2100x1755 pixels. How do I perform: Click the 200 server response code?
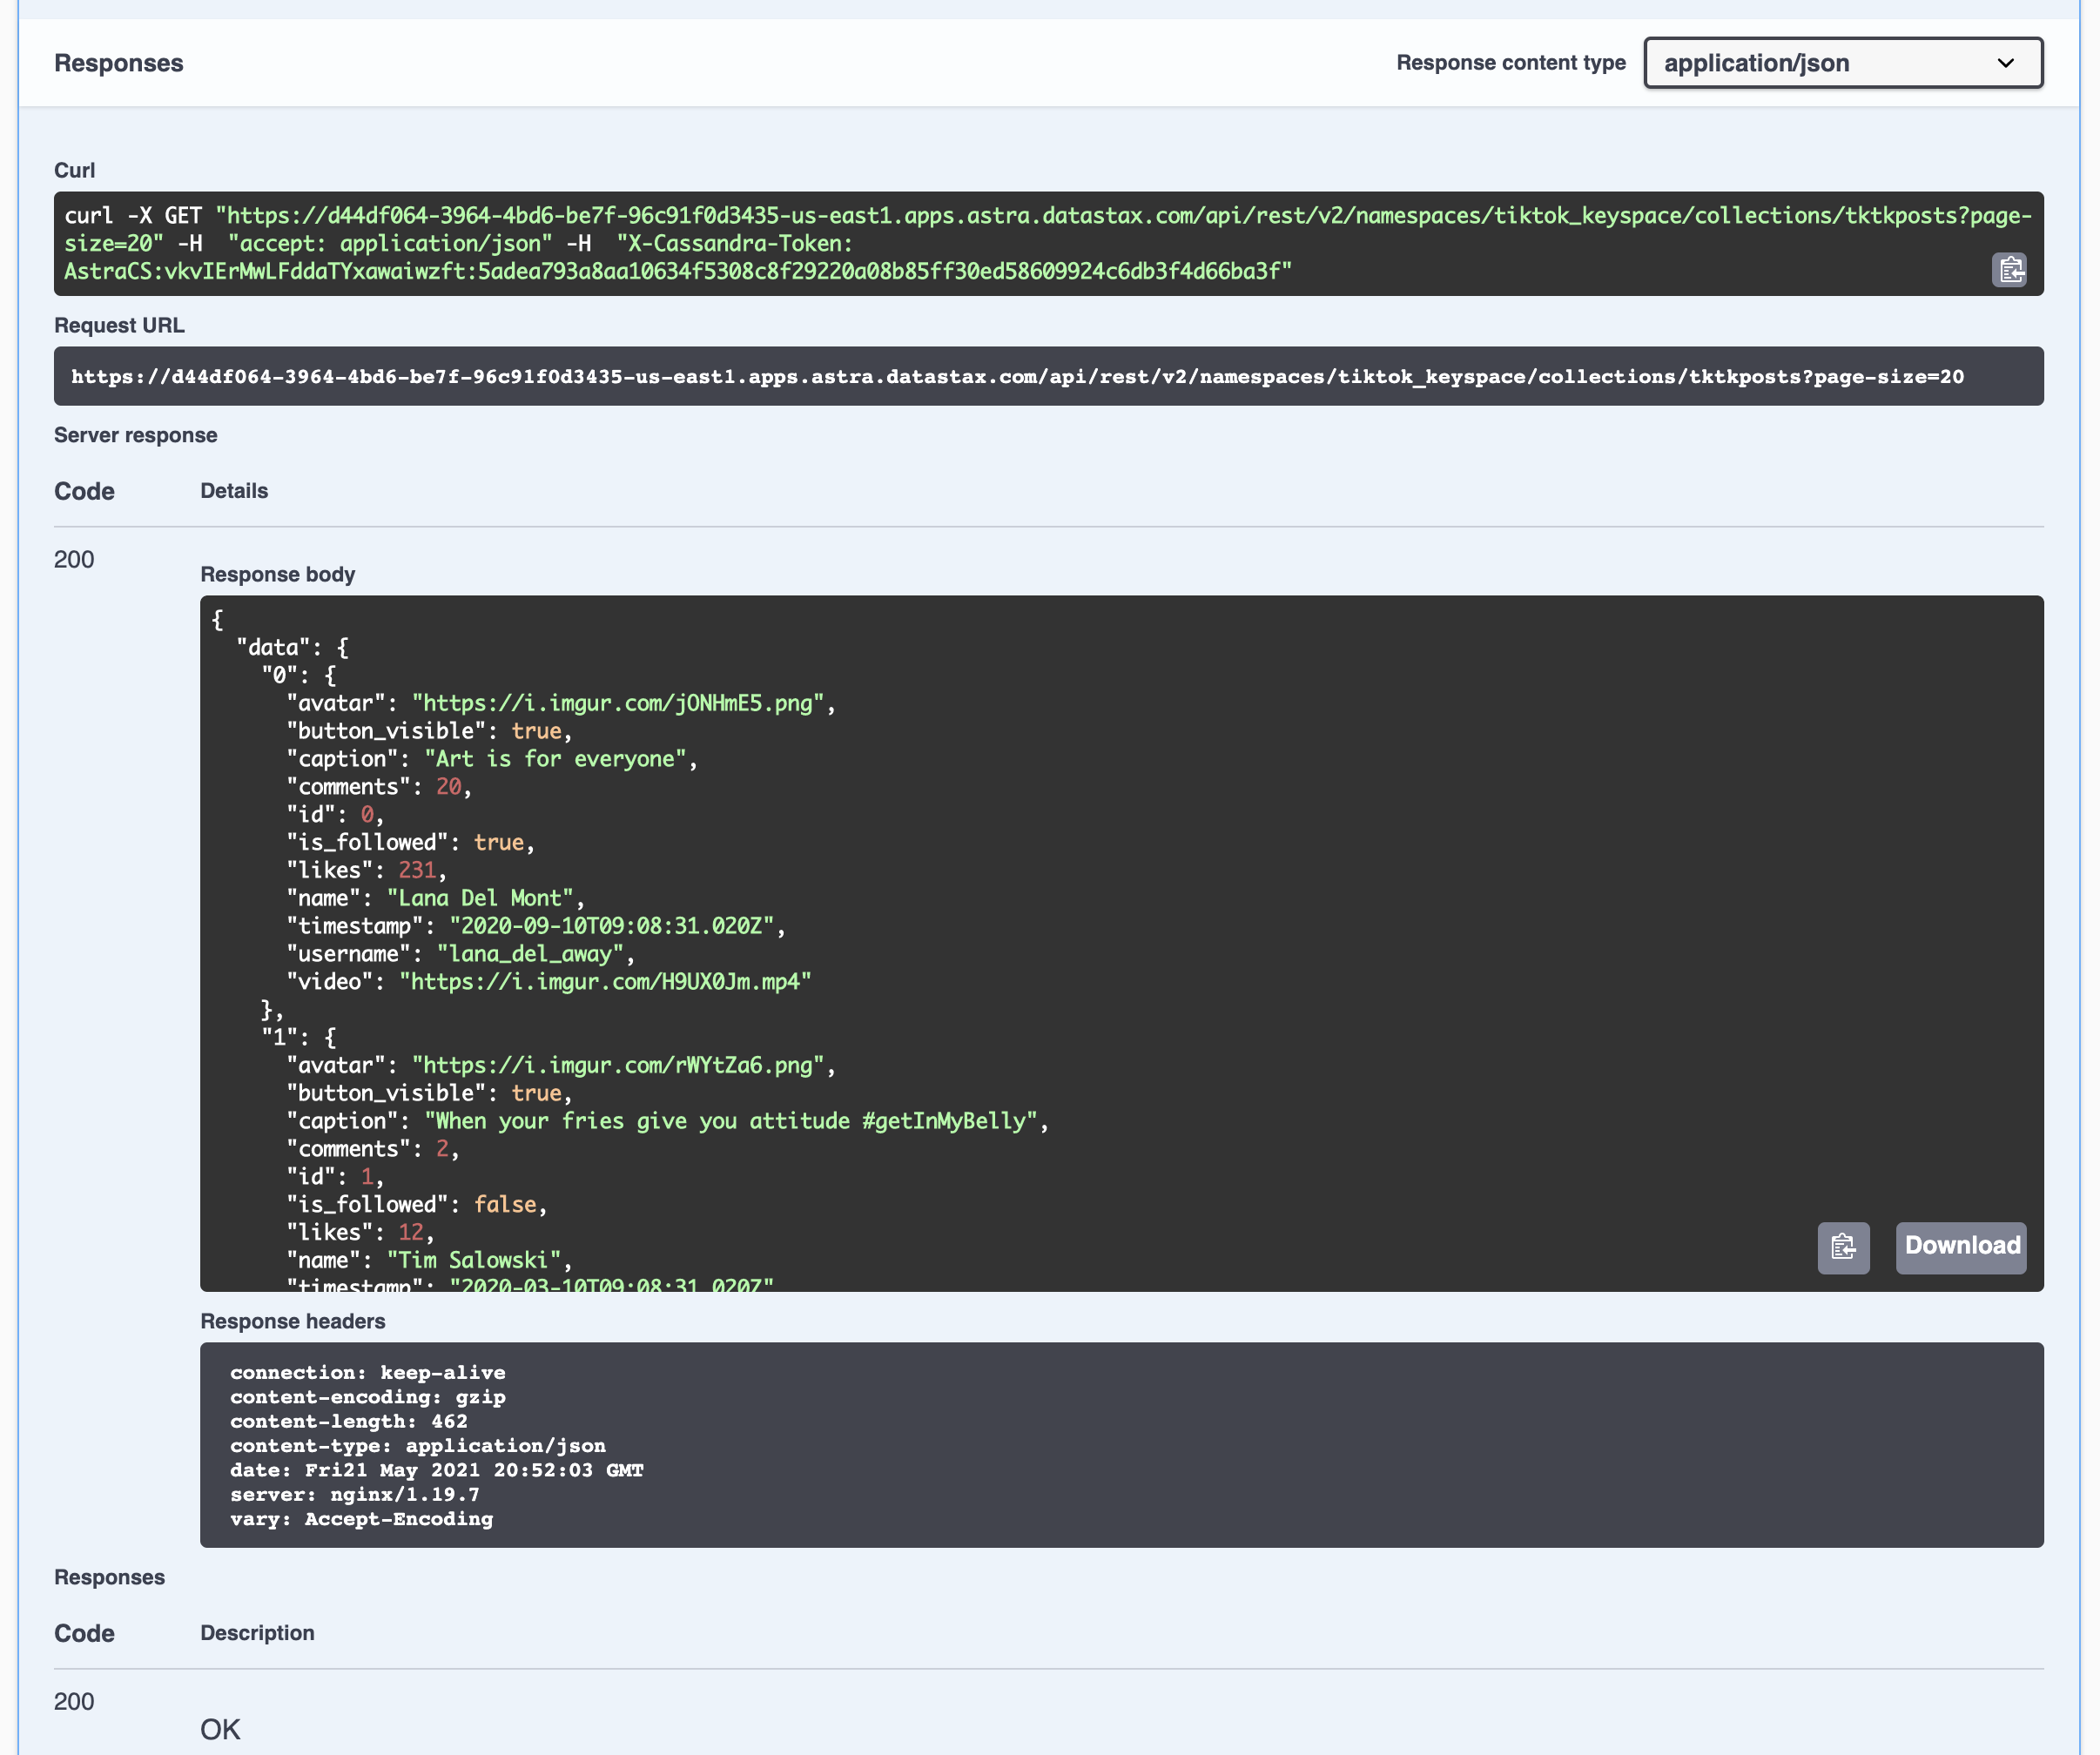[74, 559]
